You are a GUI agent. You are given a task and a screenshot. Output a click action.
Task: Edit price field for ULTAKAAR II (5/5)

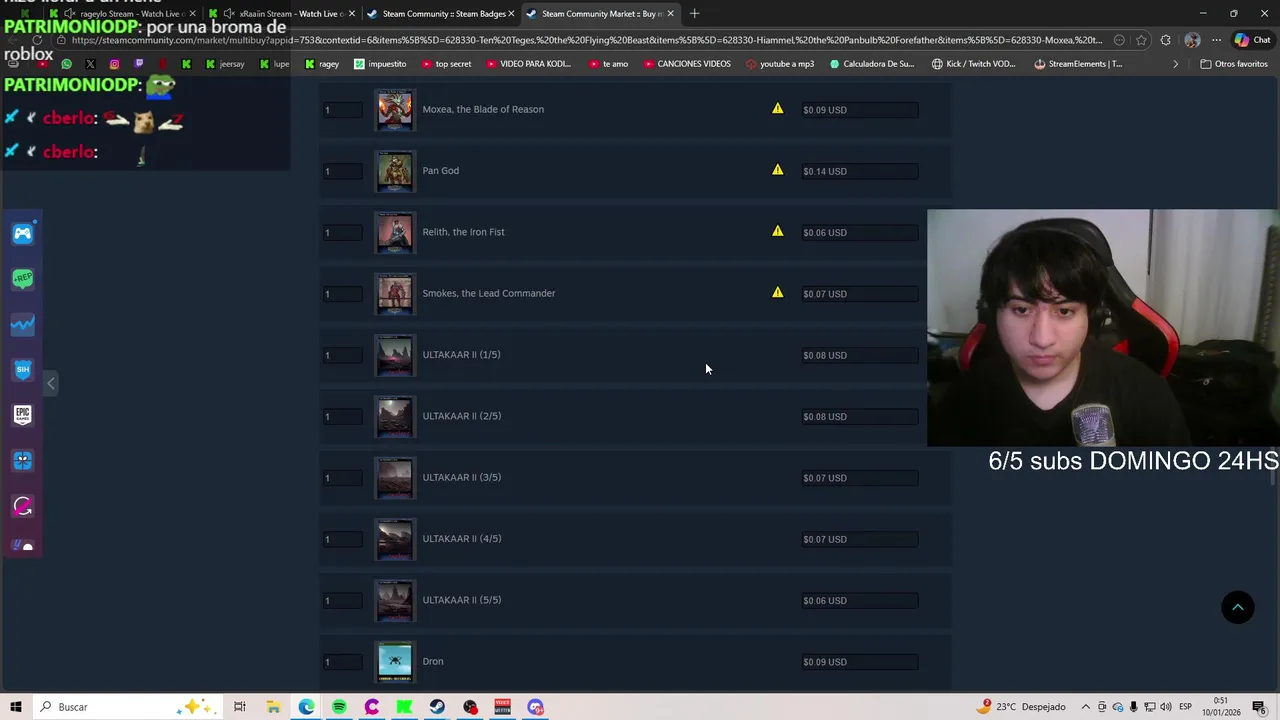point(859,600)
